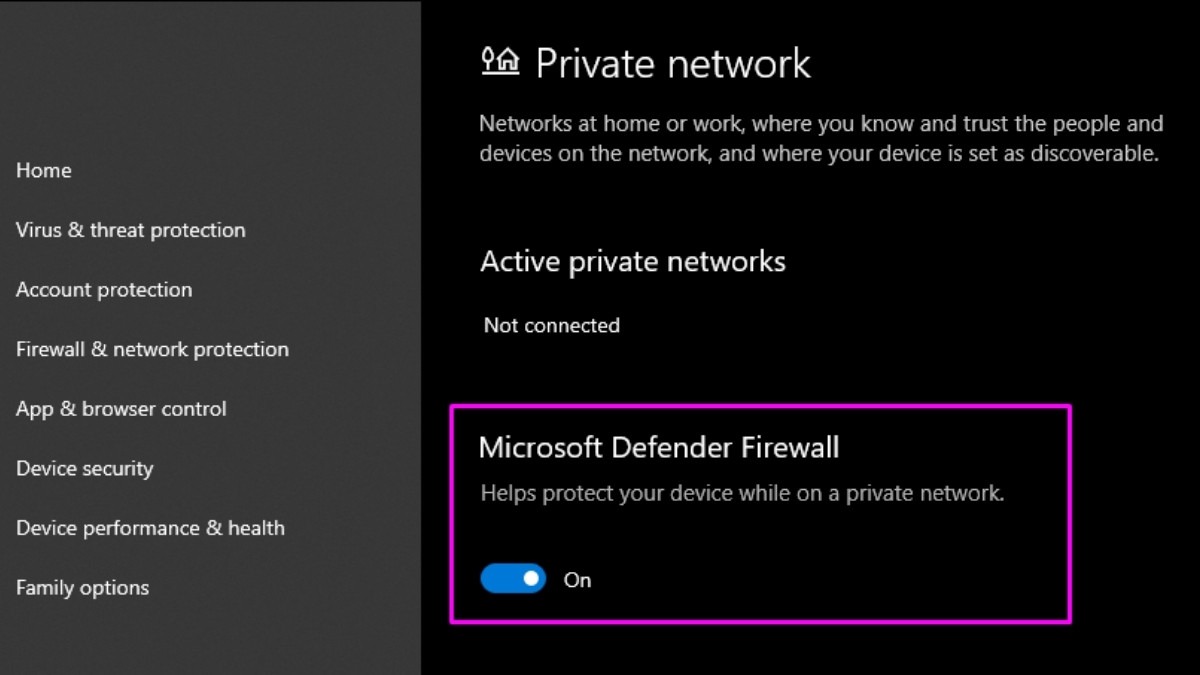Select Family options in sidebar
Screen dimensions: 1200x675
point(83,588)
